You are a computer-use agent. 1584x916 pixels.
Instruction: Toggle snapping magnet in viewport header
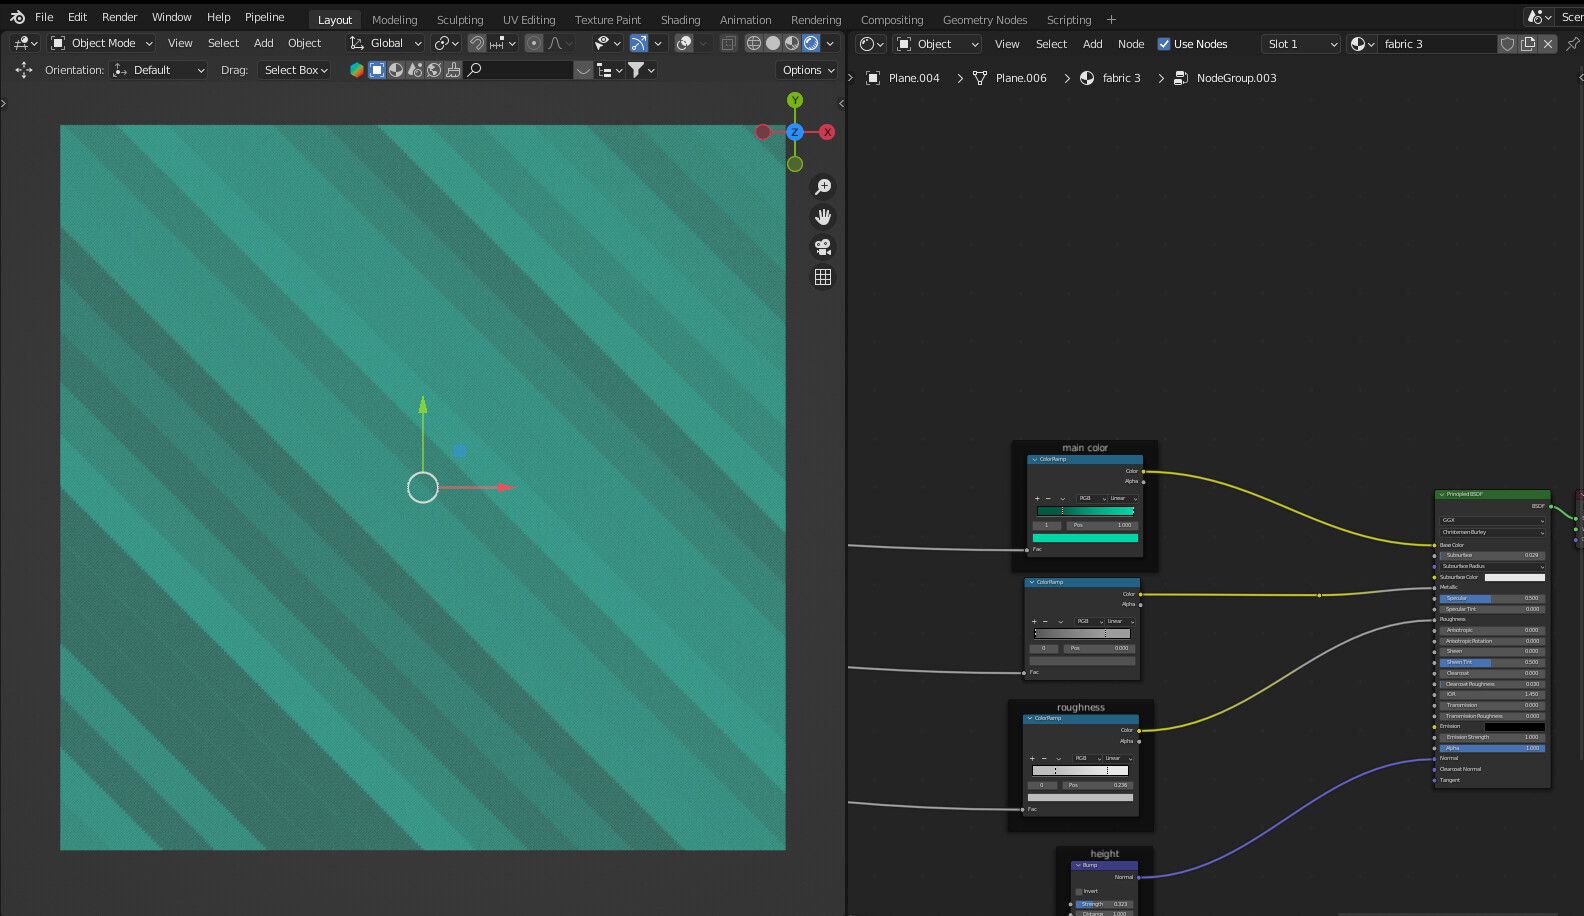477,43
